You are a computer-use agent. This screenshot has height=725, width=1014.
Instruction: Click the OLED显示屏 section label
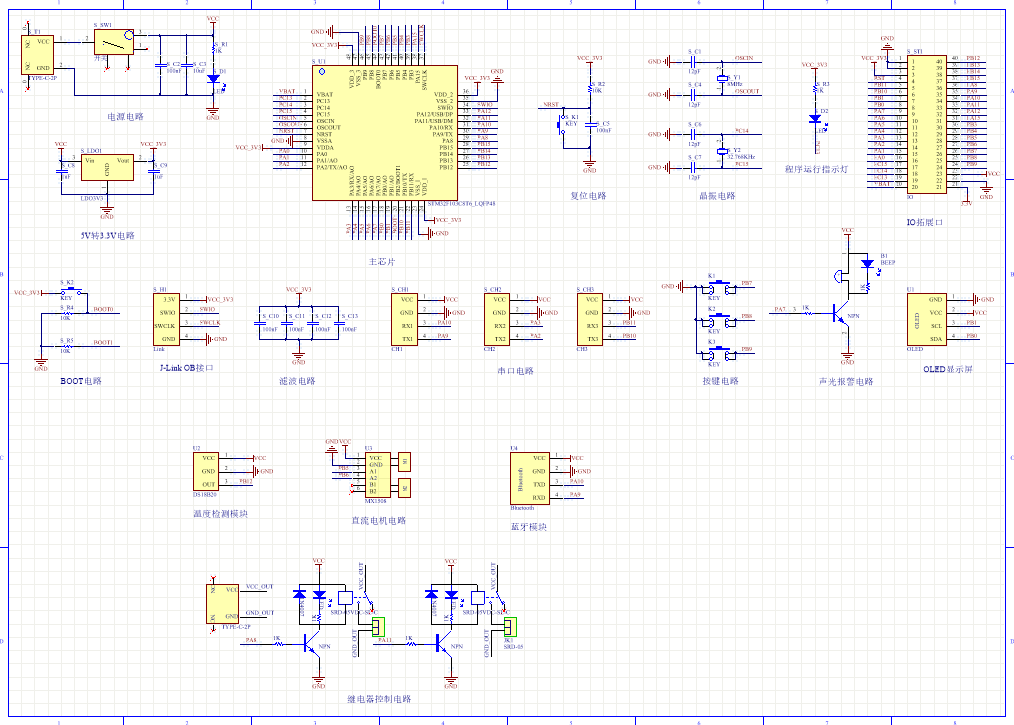[948, 369]
